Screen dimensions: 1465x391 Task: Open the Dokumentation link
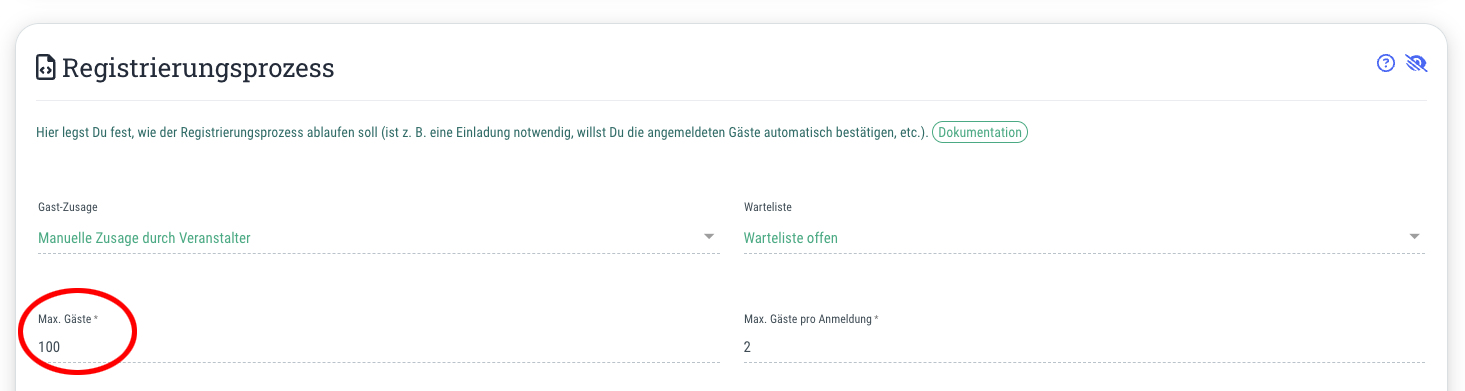(980, 132)
